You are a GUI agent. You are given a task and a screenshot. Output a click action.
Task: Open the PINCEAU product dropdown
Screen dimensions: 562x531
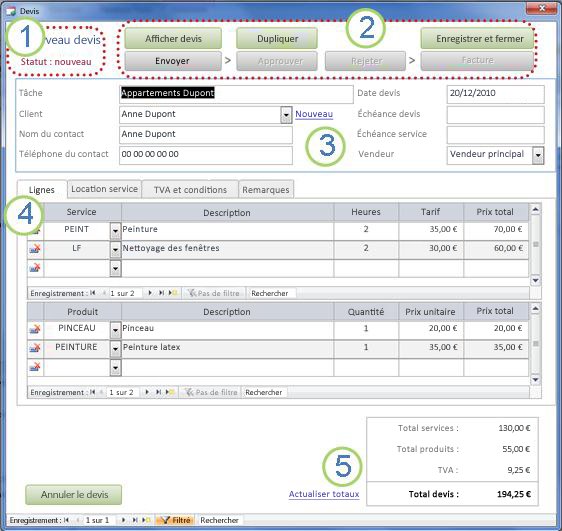coord(115,330)
